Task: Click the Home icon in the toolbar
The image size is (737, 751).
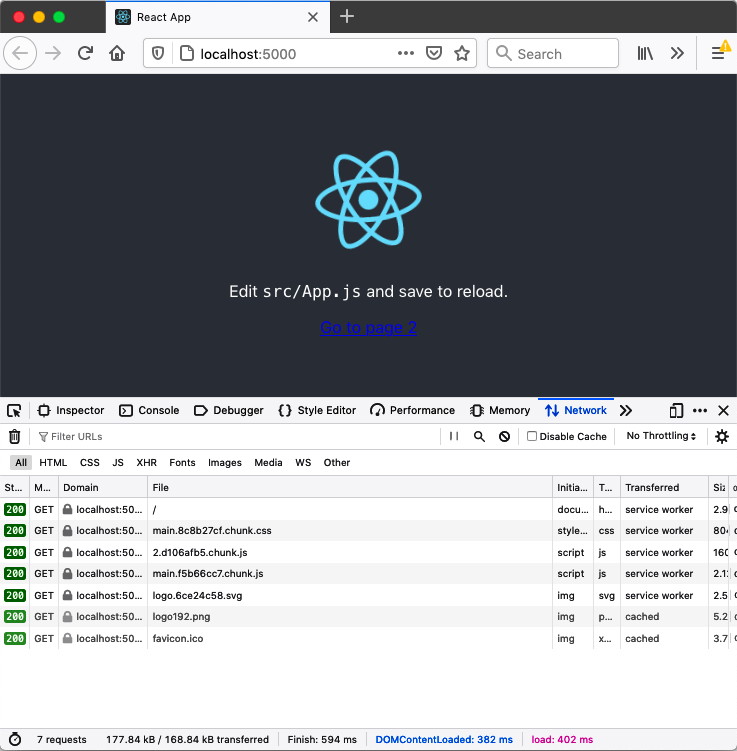Action: click(x=117, y=54)
